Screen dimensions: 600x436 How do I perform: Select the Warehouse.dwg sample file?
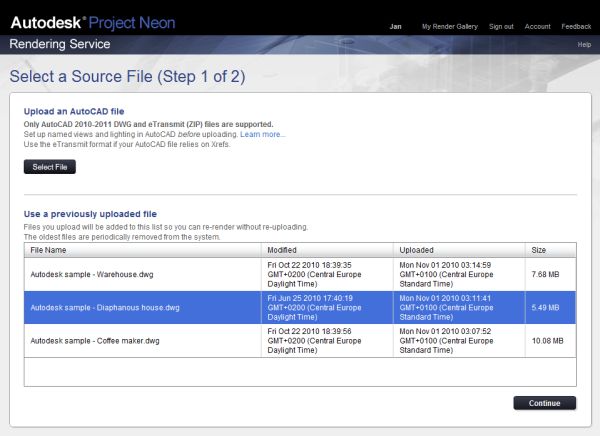click(x=94, y=274)
